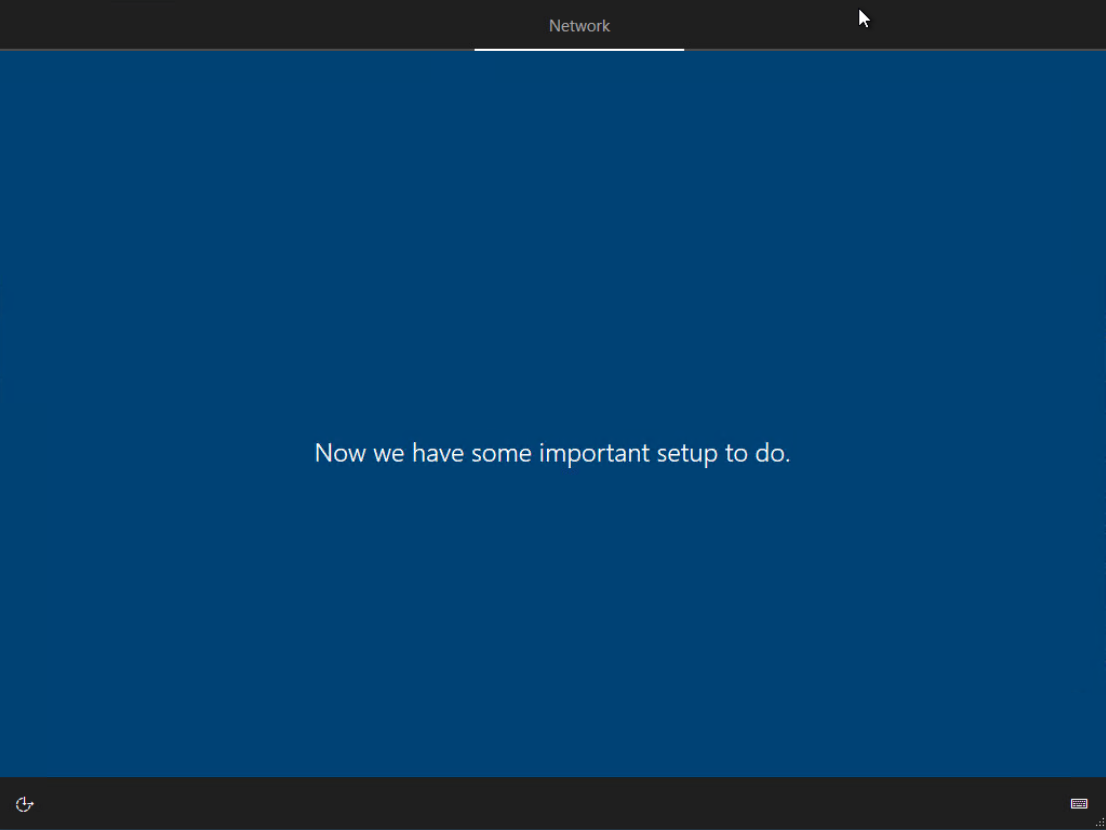
Task: Click the on-screen keyboard icon
Action: [x=1079, y=804]
